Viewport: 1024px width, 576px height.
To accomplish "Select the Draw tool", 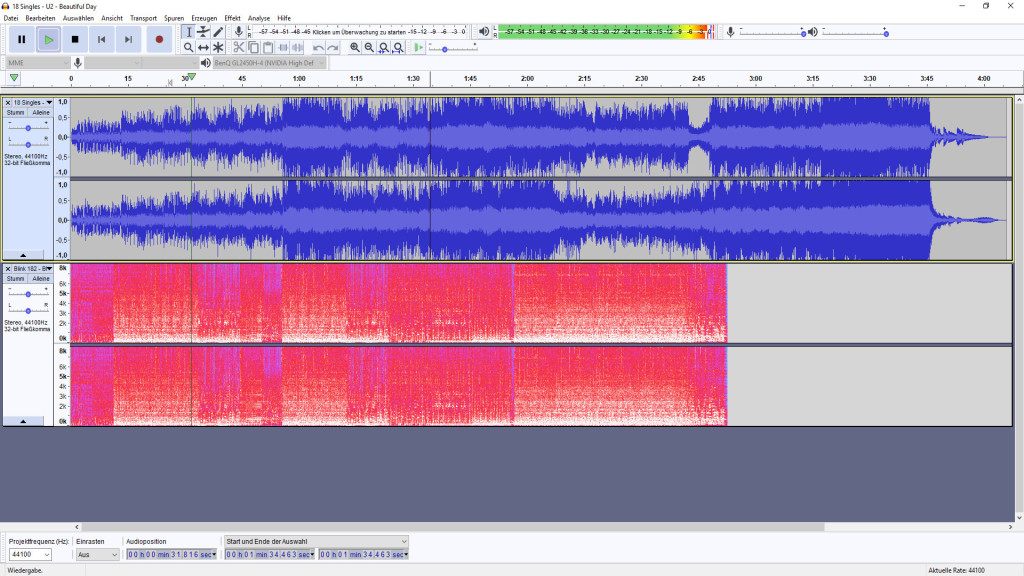I will click(217, 31).
